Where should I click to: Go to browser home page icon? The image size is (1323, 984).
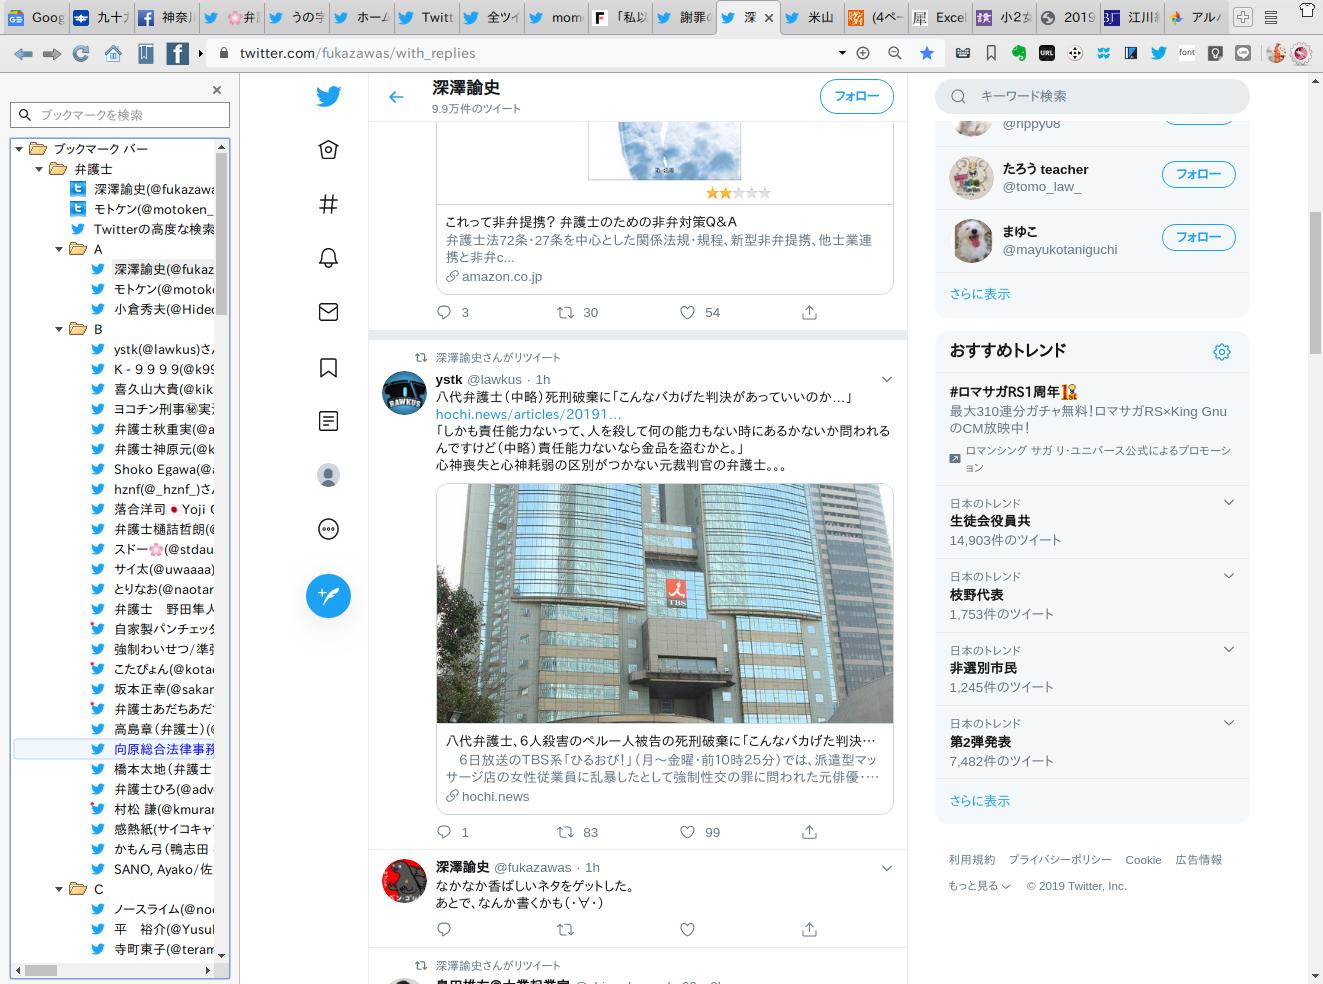113,53
